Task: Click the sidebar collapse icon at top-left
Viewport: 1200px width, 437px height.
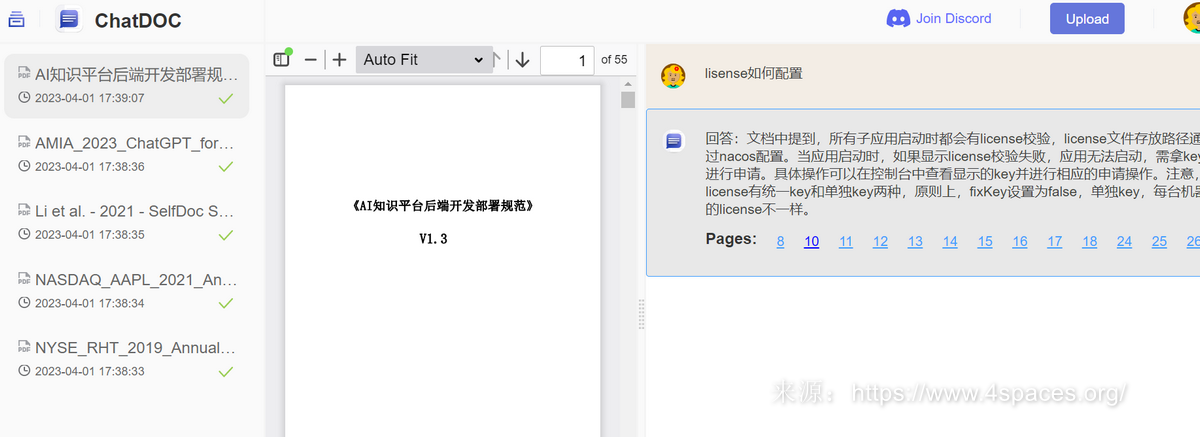Action: coord(16,19)
